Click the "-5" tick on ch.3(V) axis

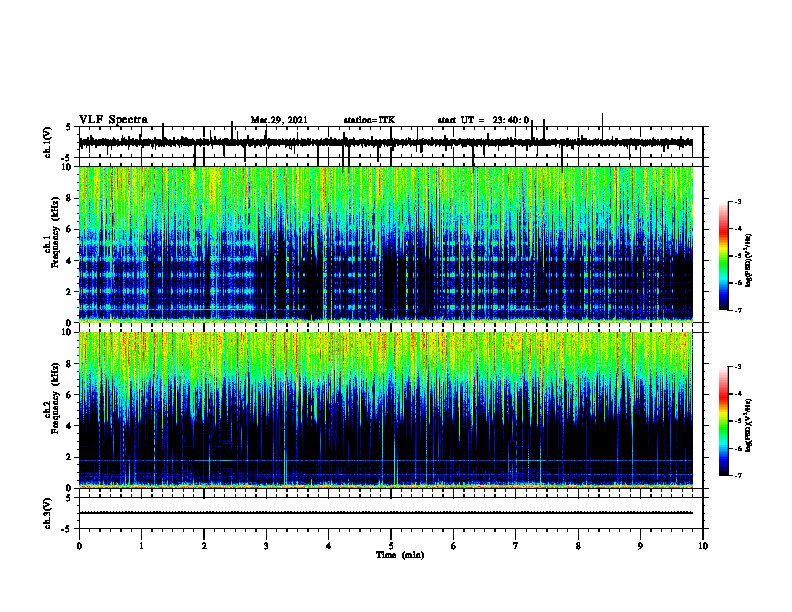pyautogui.click(x=67, y=529)
